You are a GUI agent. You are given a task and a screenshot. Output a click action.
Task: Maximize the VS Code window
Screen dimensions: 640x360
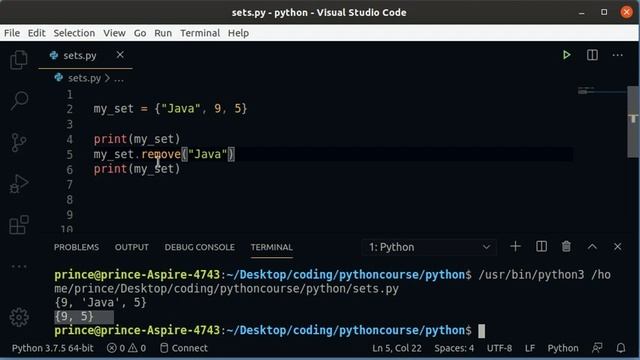point(604,12)
